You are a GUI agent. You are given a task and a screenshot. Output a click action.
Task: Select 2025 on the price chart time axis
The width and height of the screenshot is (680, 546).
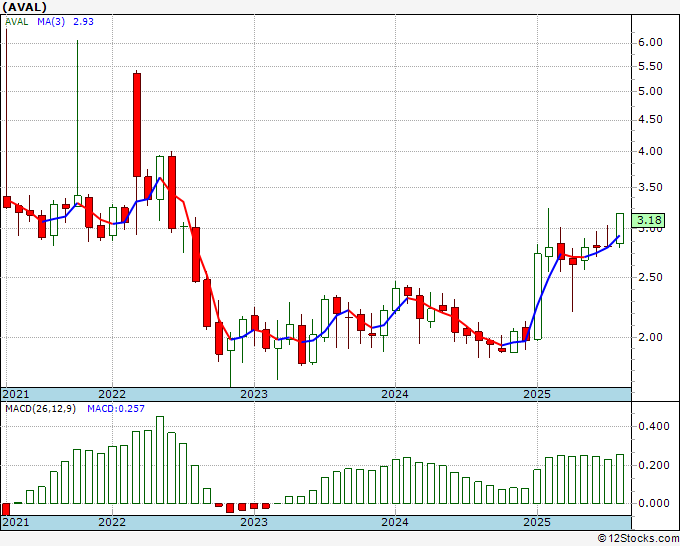point(537,394)
